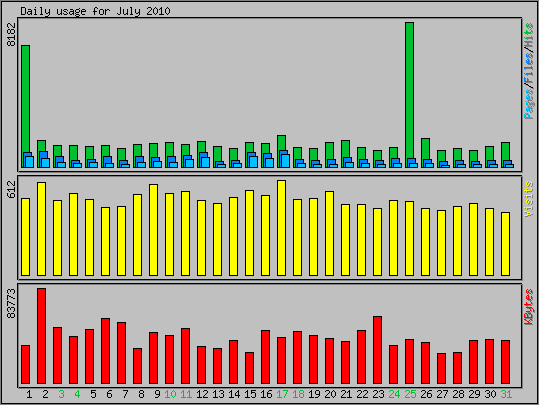This screenshot has height=405, width=539.
Task: Click the cyan "Pages" legend word
Action: (529, 103)
